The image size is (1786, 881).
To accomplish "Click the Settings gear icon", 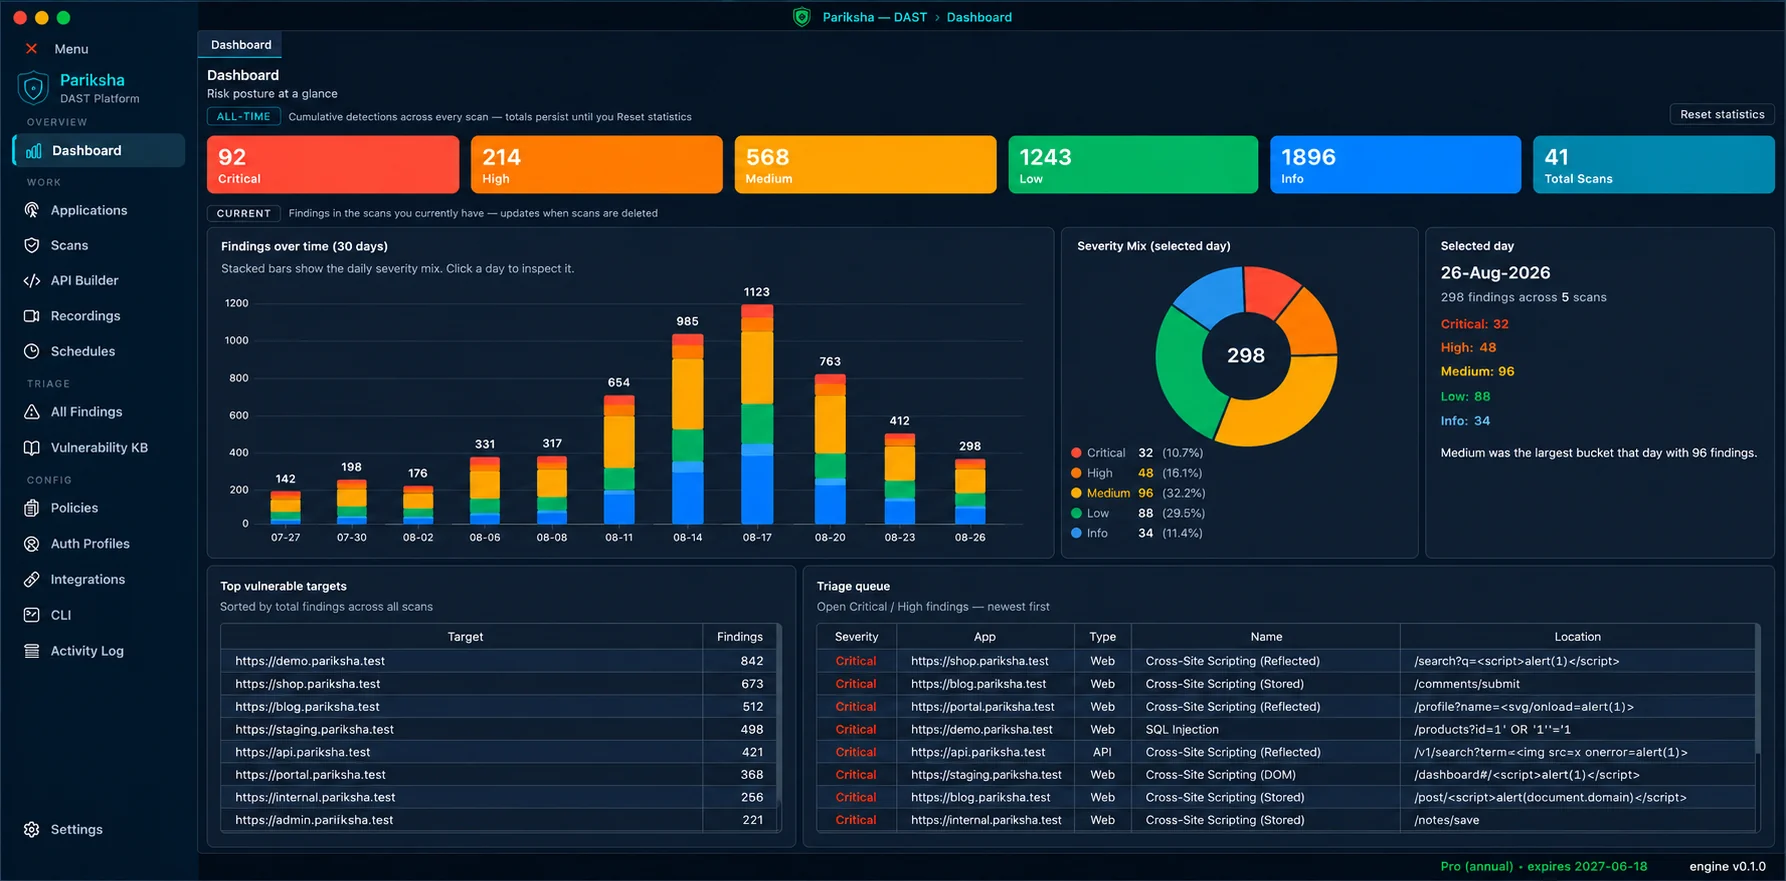I will click(32, 830).
